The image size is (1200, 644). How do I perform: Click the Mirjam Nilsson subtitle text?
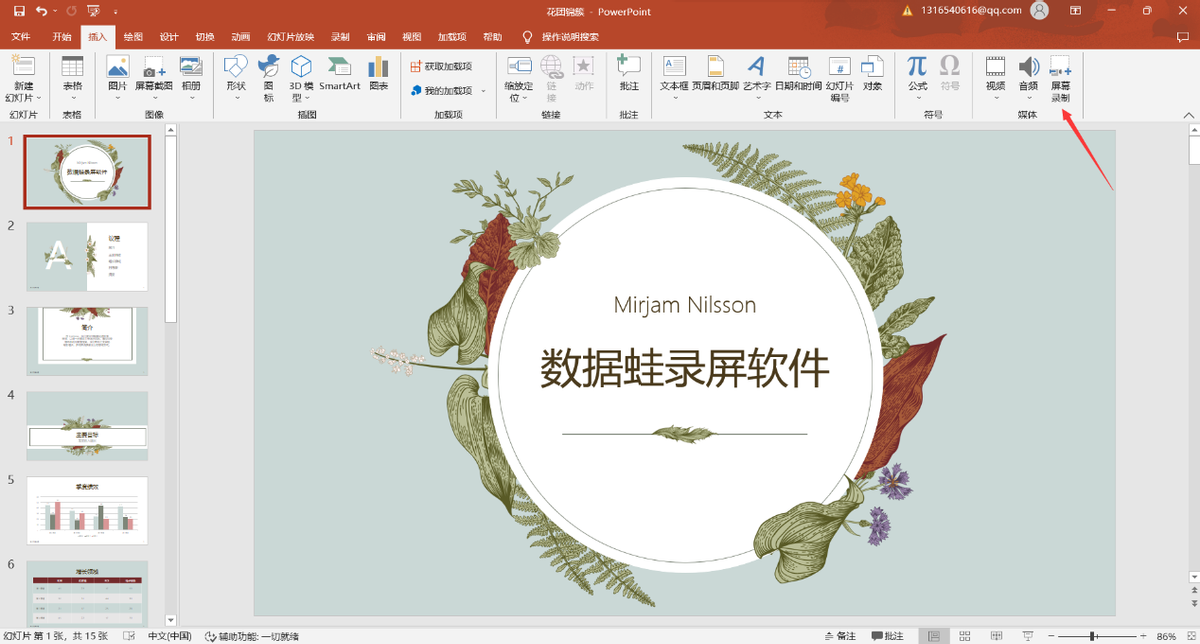685,305
